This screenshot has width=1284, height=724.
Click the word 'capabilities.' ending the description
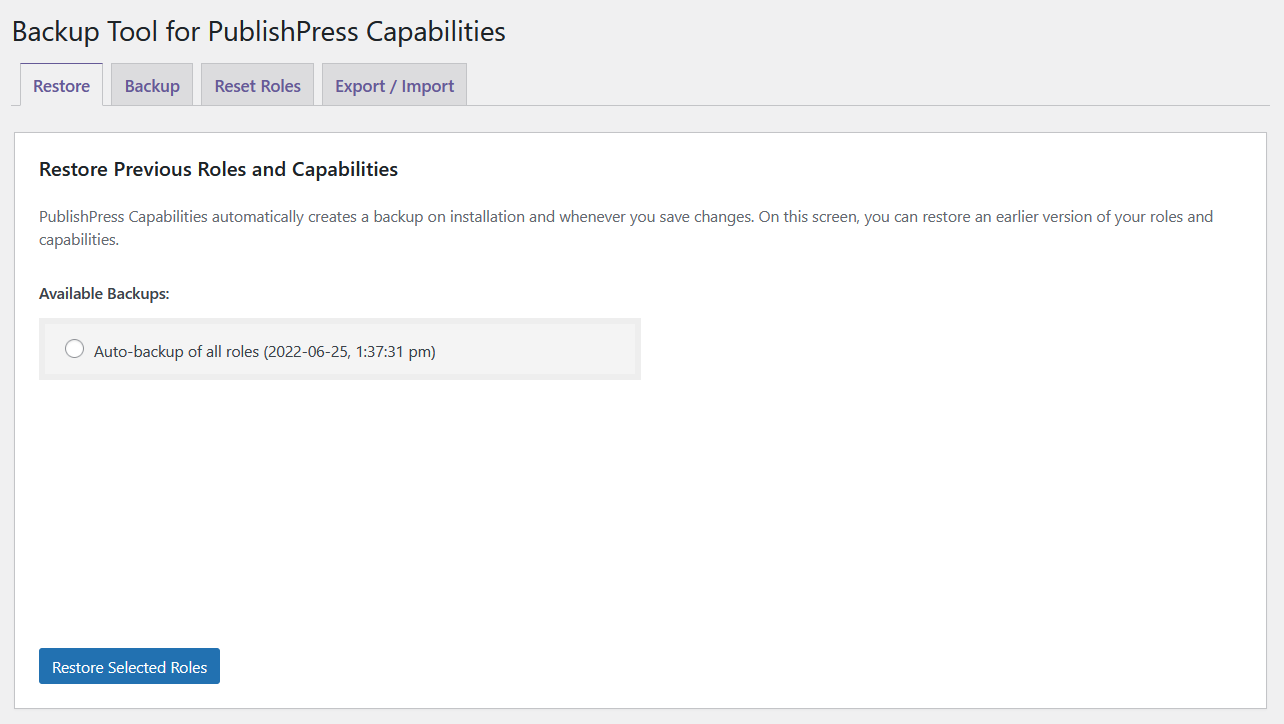[78, 241]
